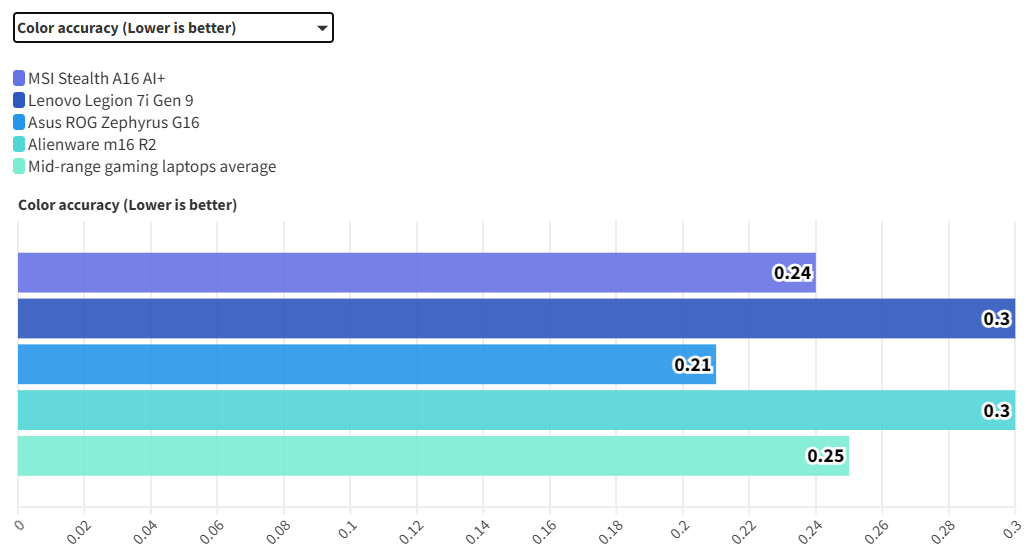Toggle the Alienware m16 R2 legend label
The image size is (1029, 557).
click(x=92, y=144)
